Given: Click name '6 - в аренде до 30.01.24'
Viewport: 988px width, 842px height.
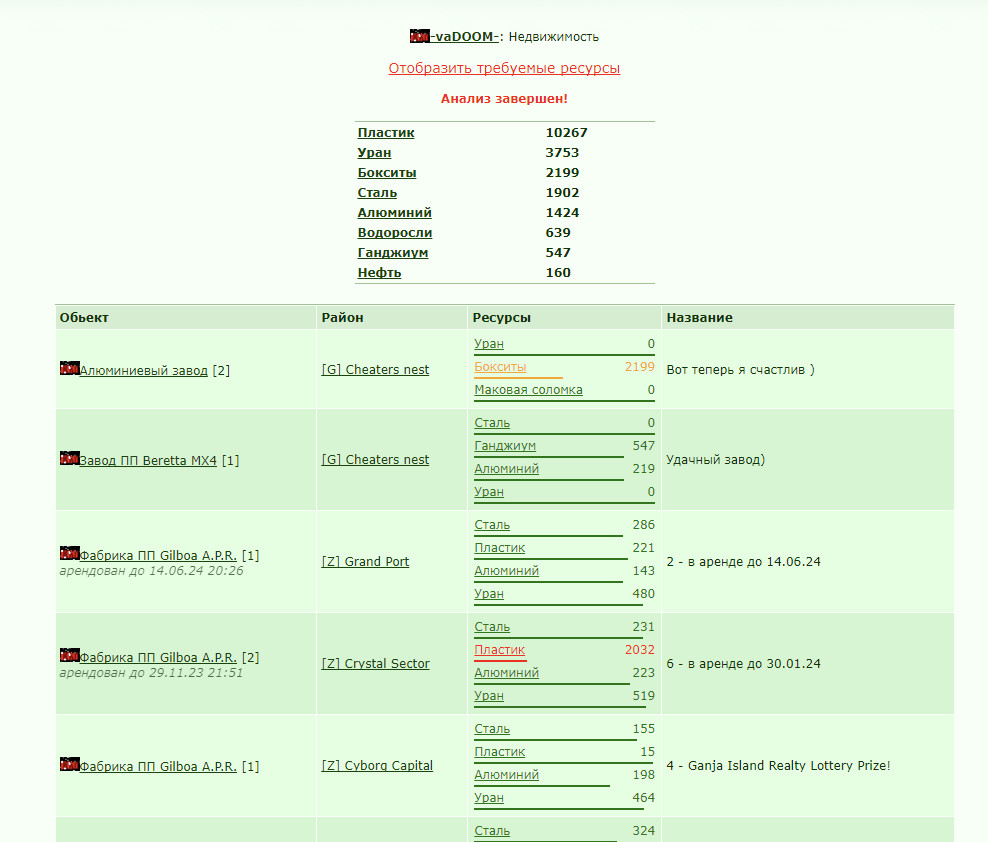Looking at the screenshot, I should click(744, 664).
